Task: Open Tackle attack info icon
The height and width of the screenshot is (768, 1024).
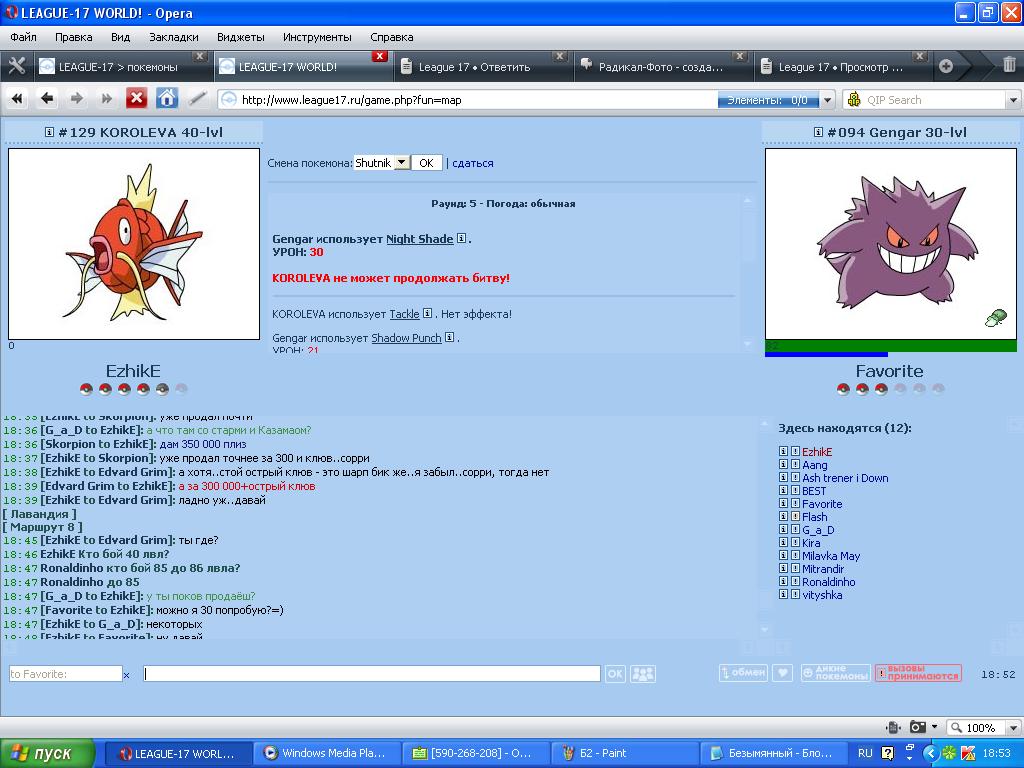Action: tap(427, 313)
